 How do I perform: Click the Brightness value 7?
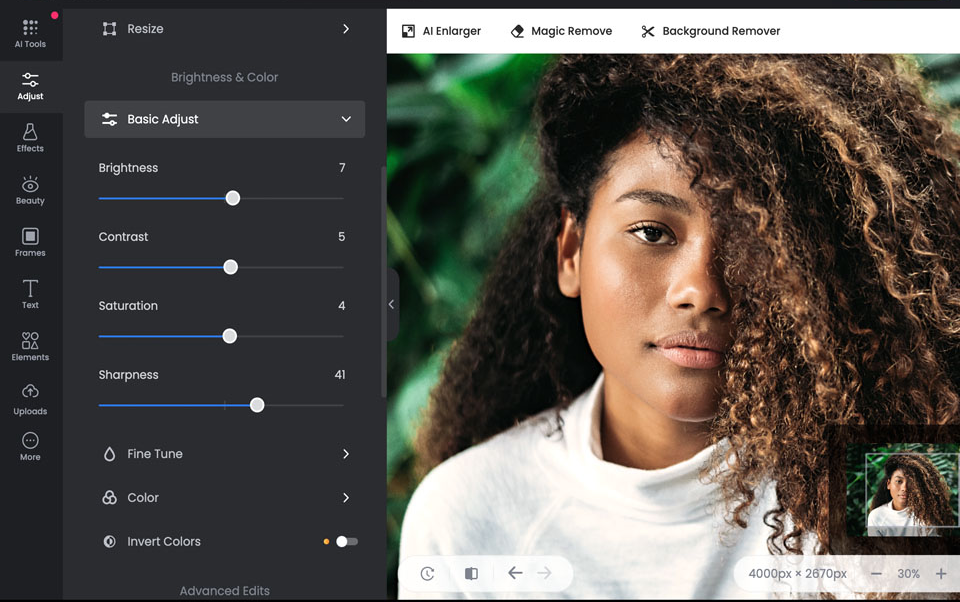(342, 168)
